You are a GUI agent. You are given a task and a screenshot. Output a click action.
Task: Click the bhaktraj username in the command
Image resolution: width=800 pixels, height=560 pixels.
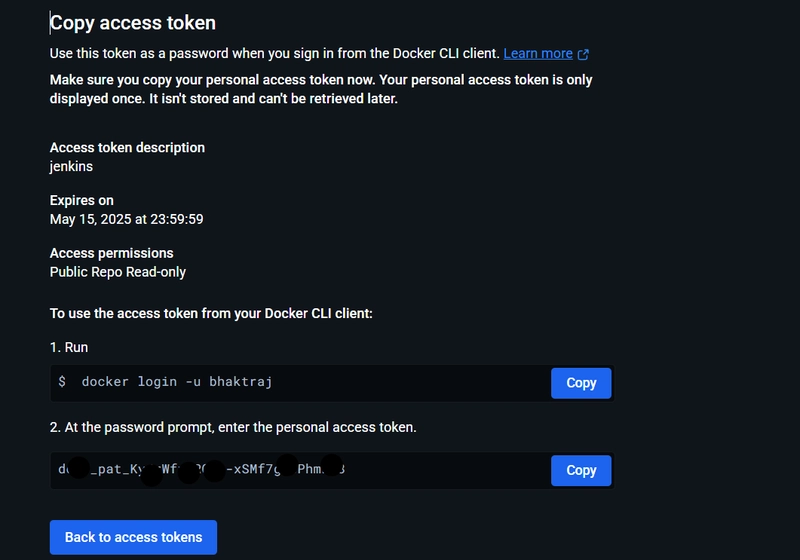[x=240, y=381]
